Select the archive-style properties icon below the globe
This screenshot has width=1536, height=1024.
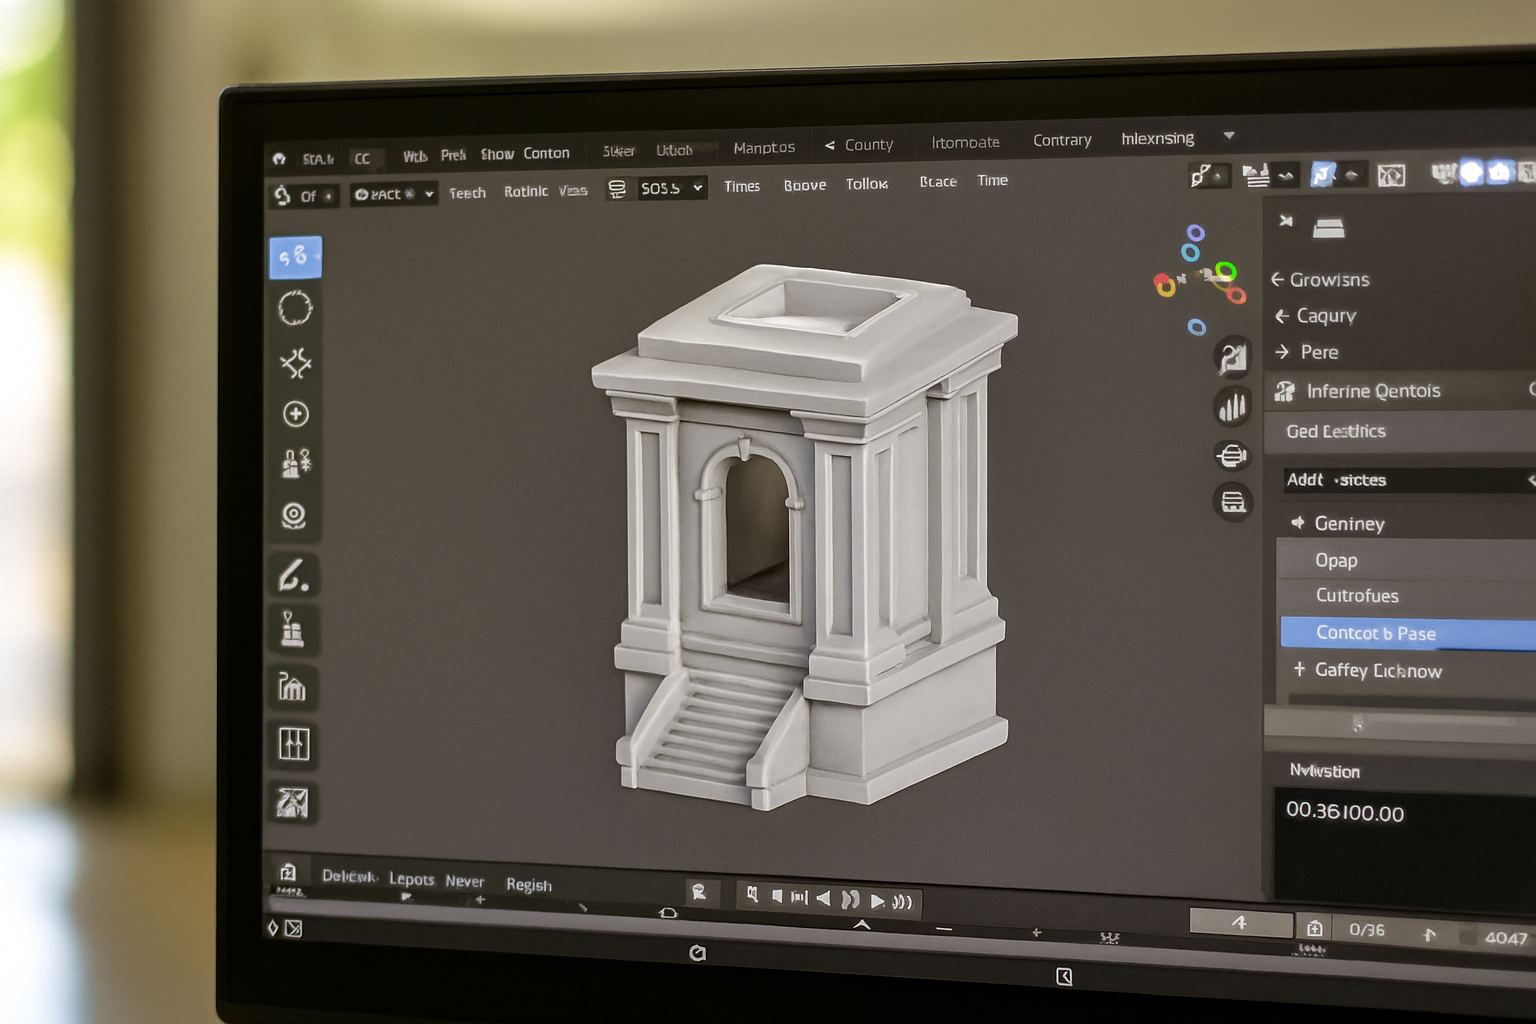1233,502
